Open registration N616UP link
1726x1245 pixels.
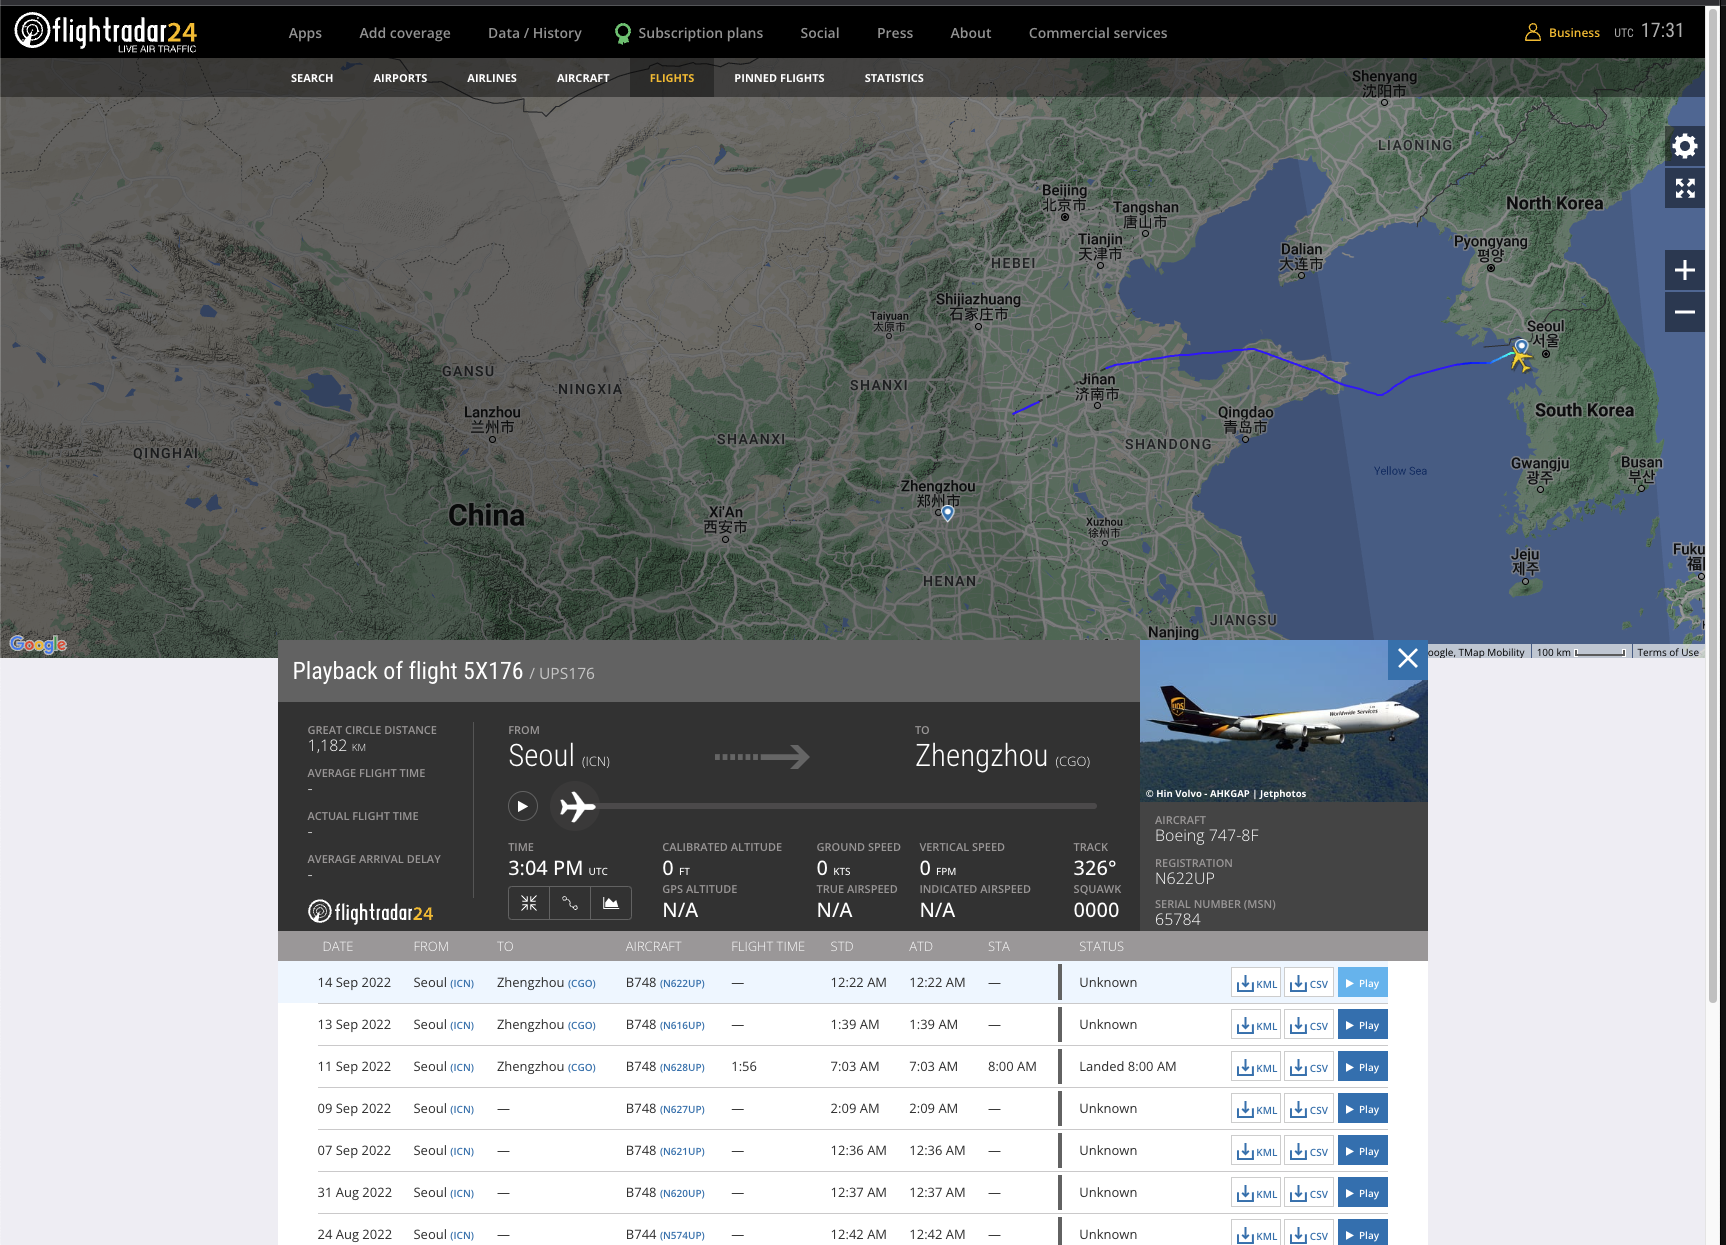(x=682, y=1026)
